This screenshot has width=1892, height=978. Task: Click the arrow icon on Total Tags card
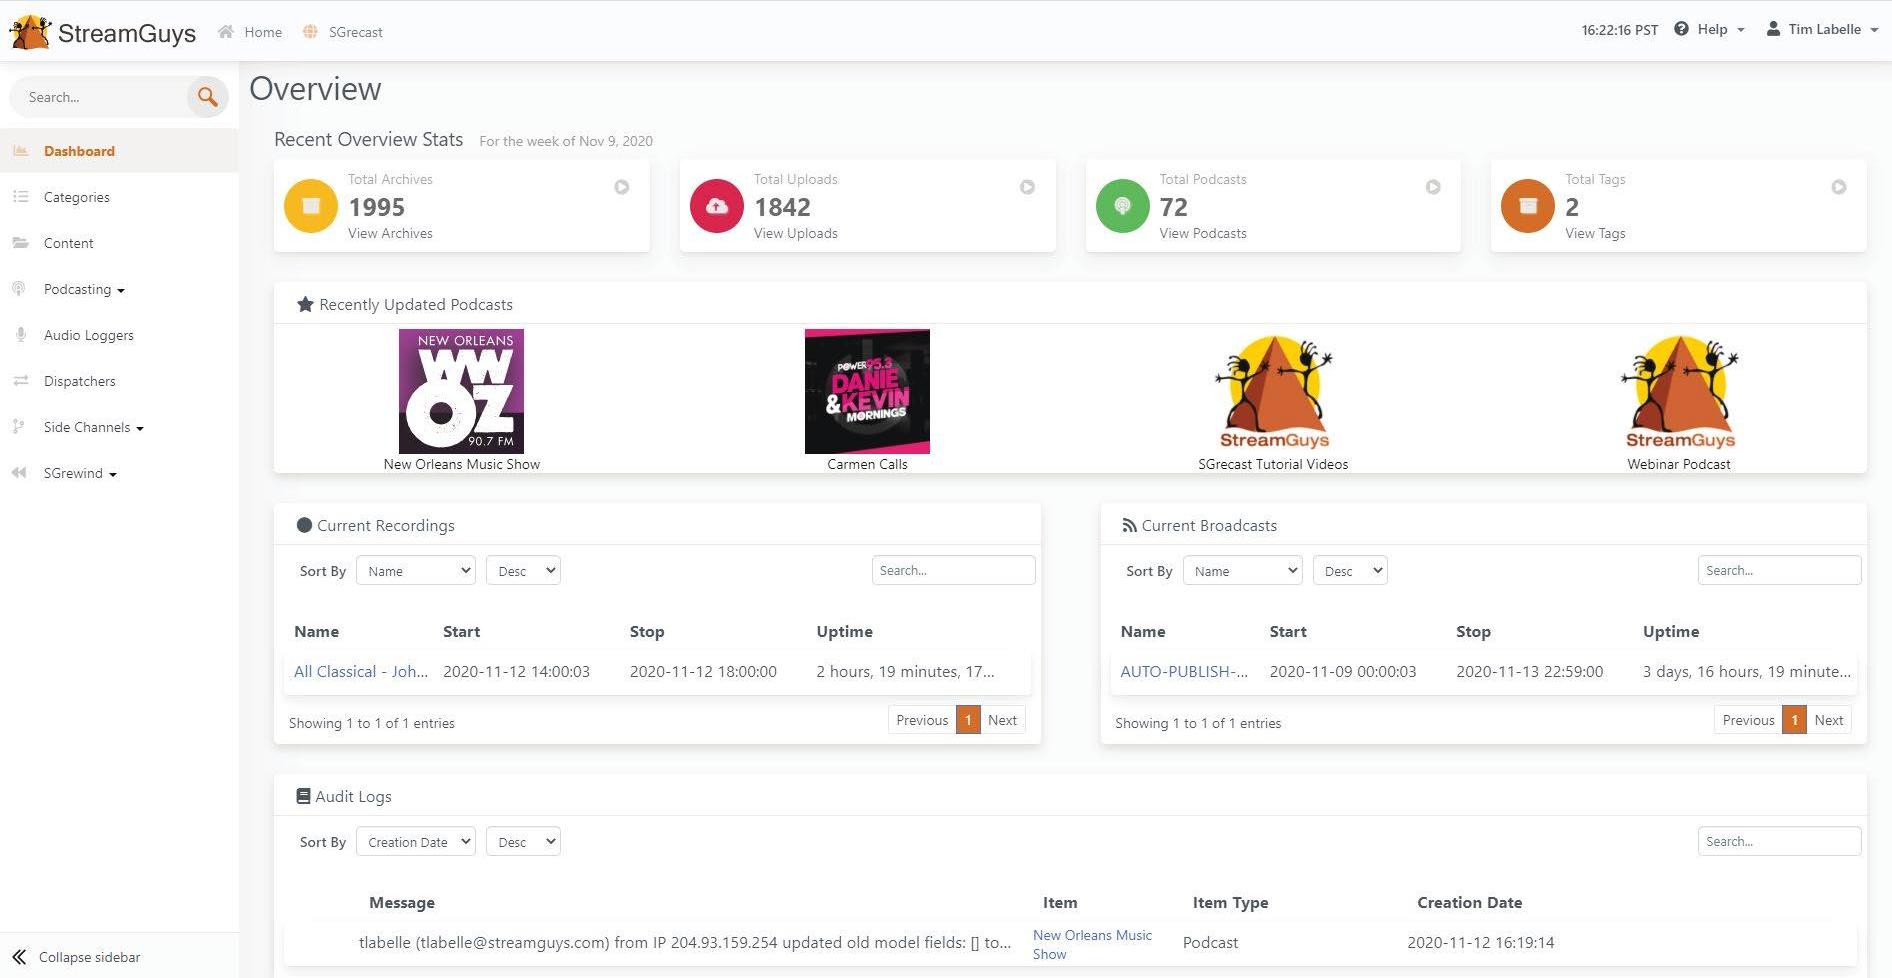pos(1839,187)
